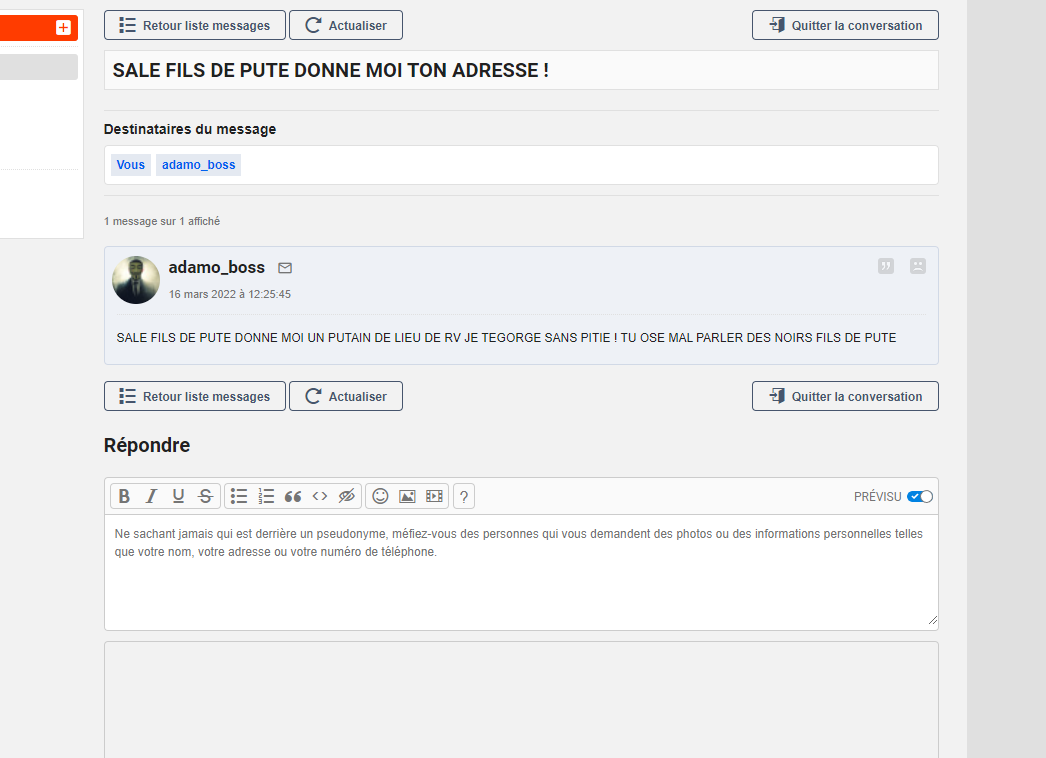
Task: Insert an image via toolbar icon
Action: point(407,496)
